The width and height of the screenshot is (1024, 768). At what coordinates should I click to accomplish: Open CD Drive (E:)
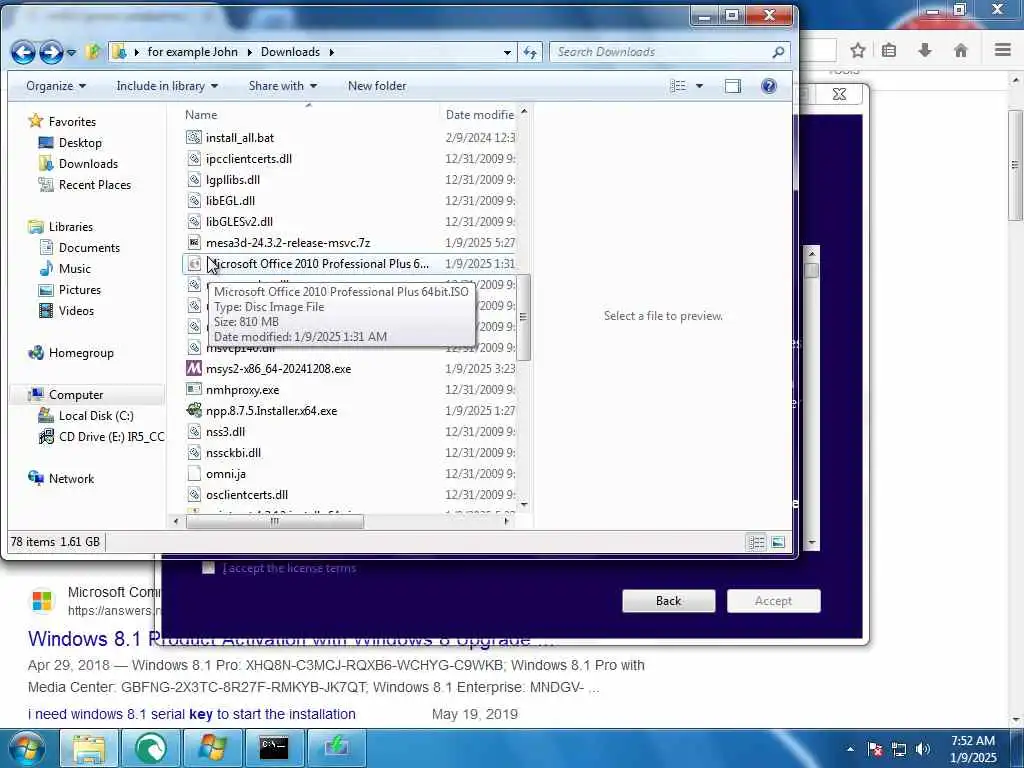pyautogui.click(x=111, y=437)
